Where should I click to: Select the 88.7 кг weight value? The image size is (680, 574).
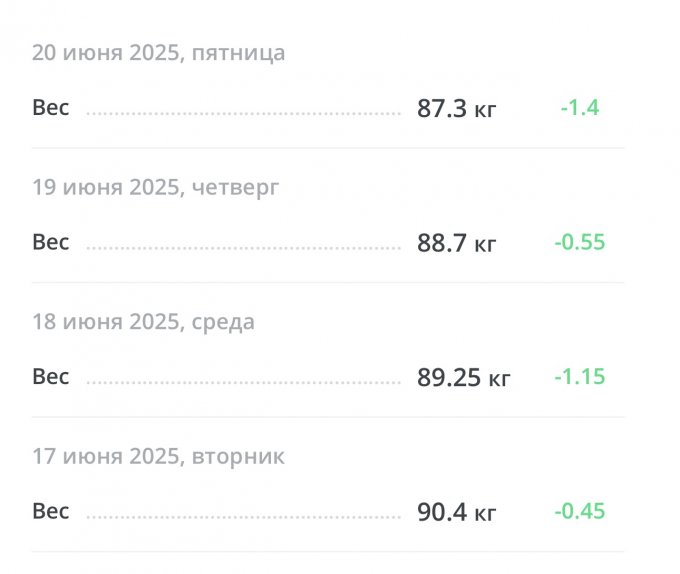[456, 244]
